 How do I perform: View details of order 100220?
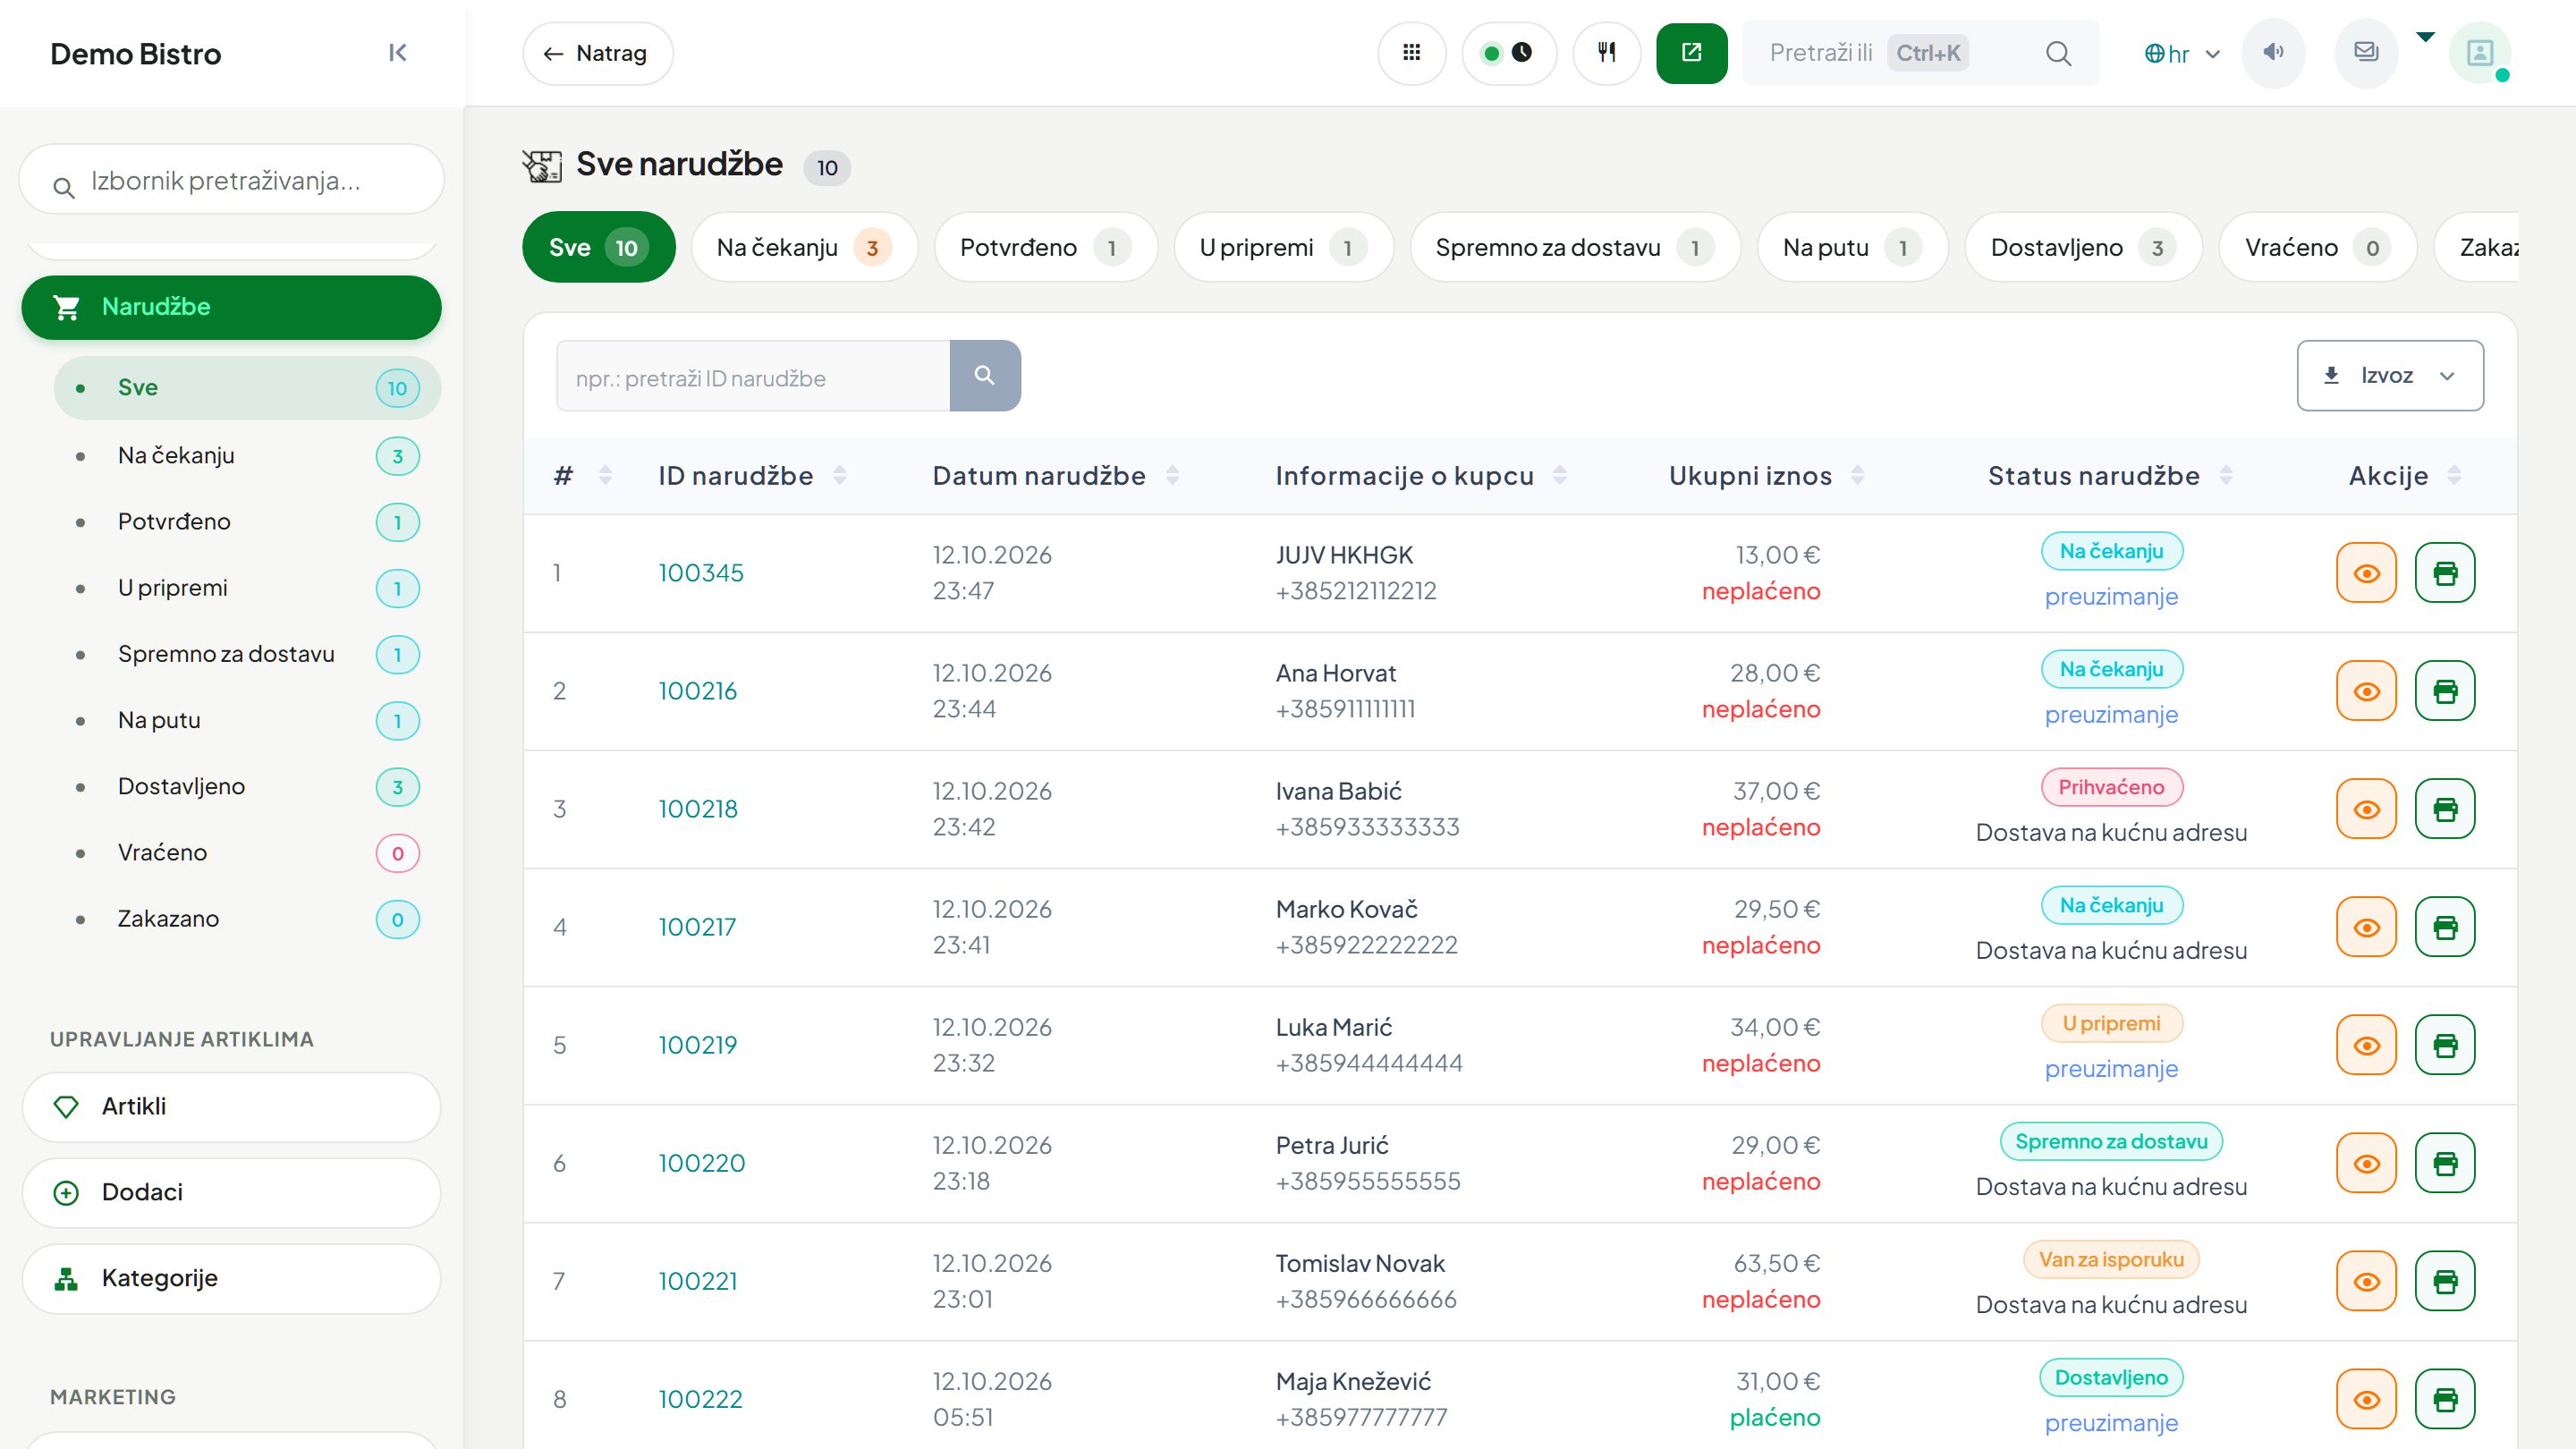[2366, 1163]
